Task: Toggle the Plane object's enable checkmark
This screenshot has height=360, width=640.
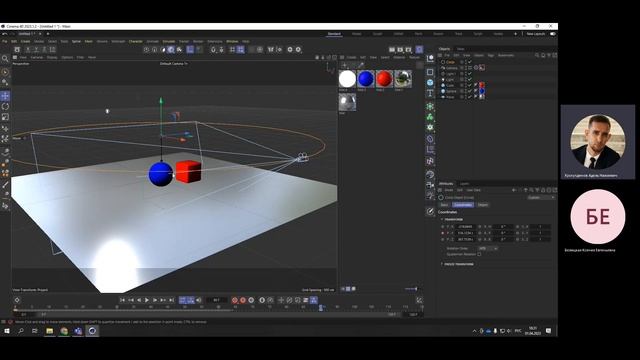Action: [469, 97]
